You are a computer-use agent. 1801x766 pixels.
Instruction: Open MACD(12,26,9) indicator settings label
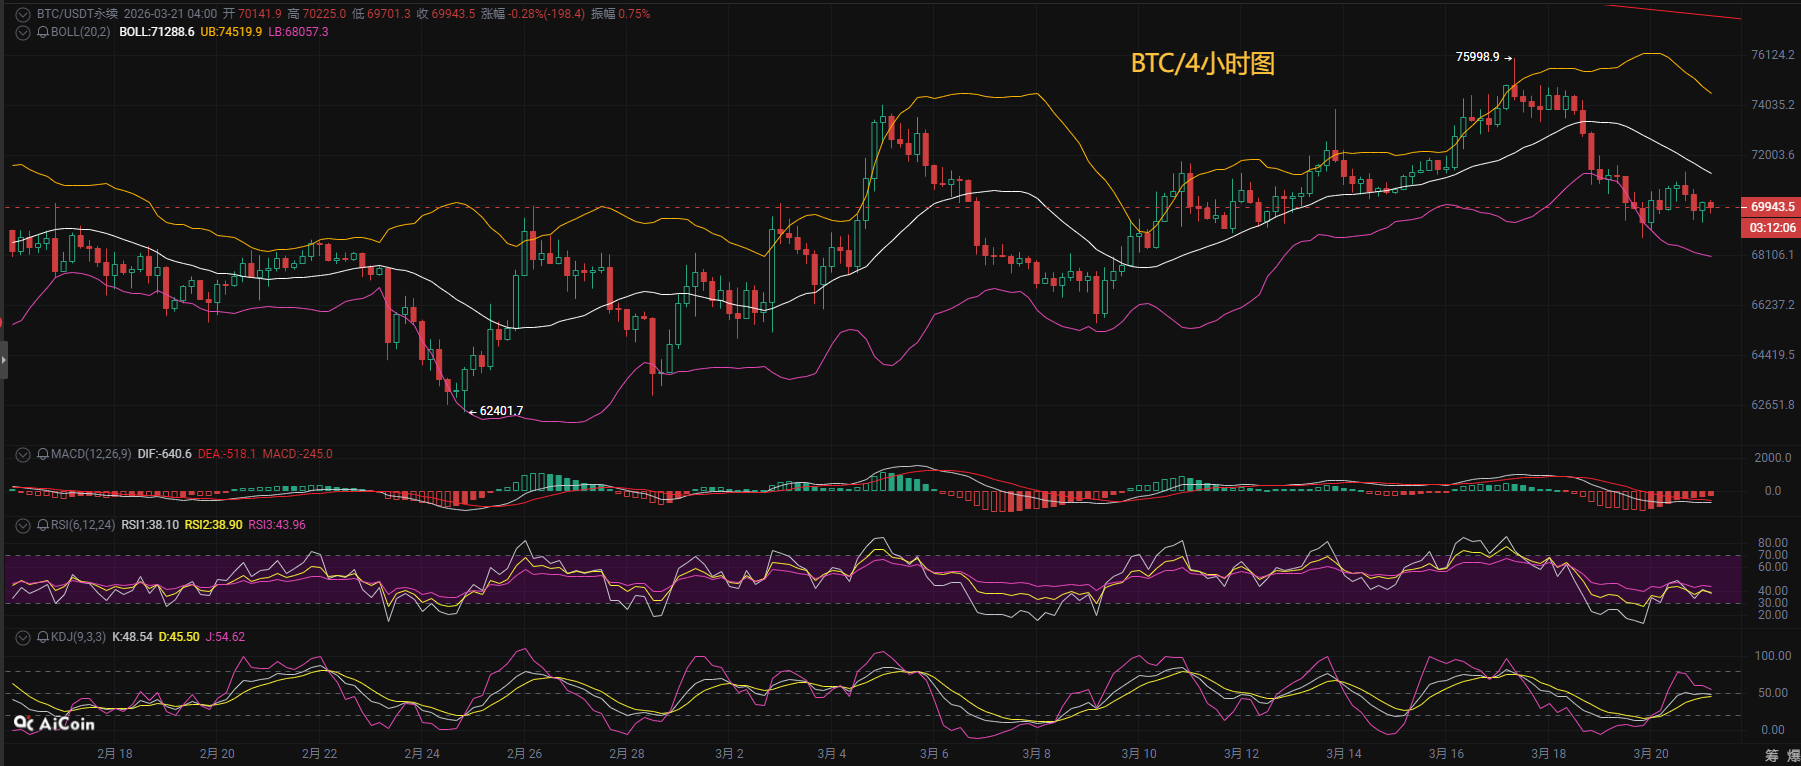click(91, 454)
